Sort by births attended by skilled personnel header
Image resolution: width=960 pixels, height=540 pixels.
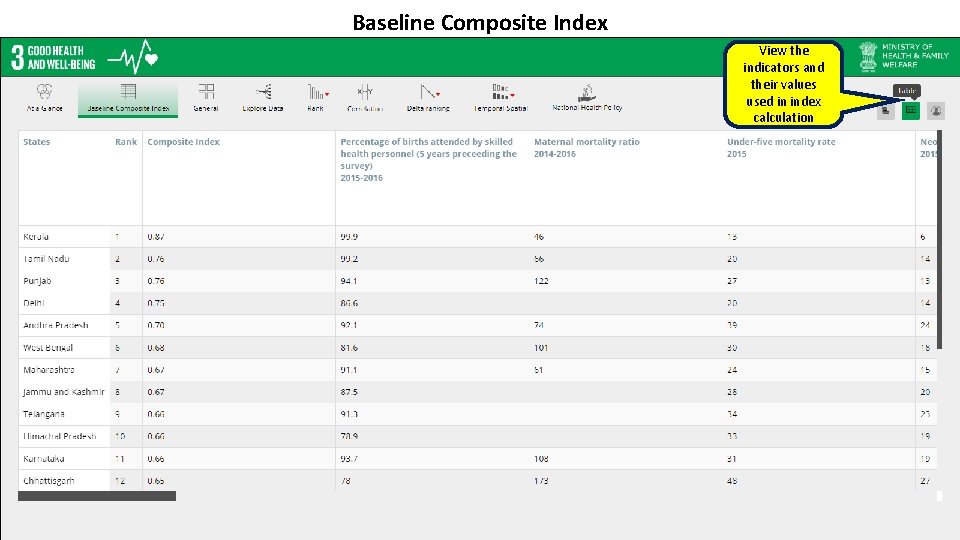click(429, 160)
